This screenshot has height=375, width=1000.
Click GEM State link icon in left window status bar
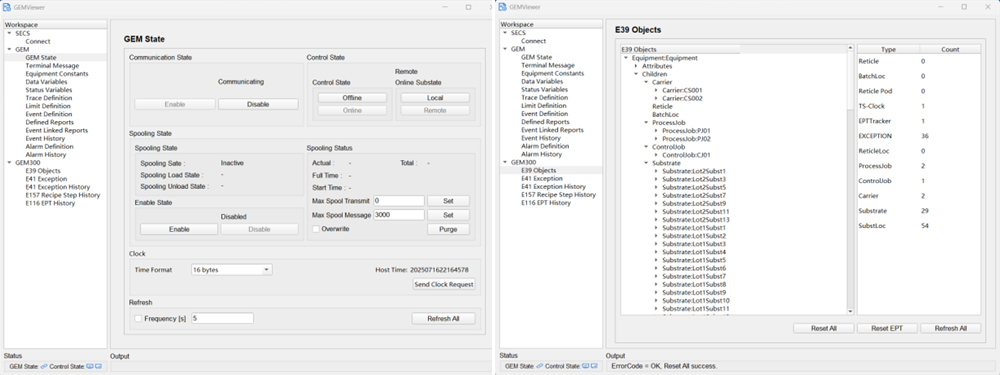click(x=43, y=366)
